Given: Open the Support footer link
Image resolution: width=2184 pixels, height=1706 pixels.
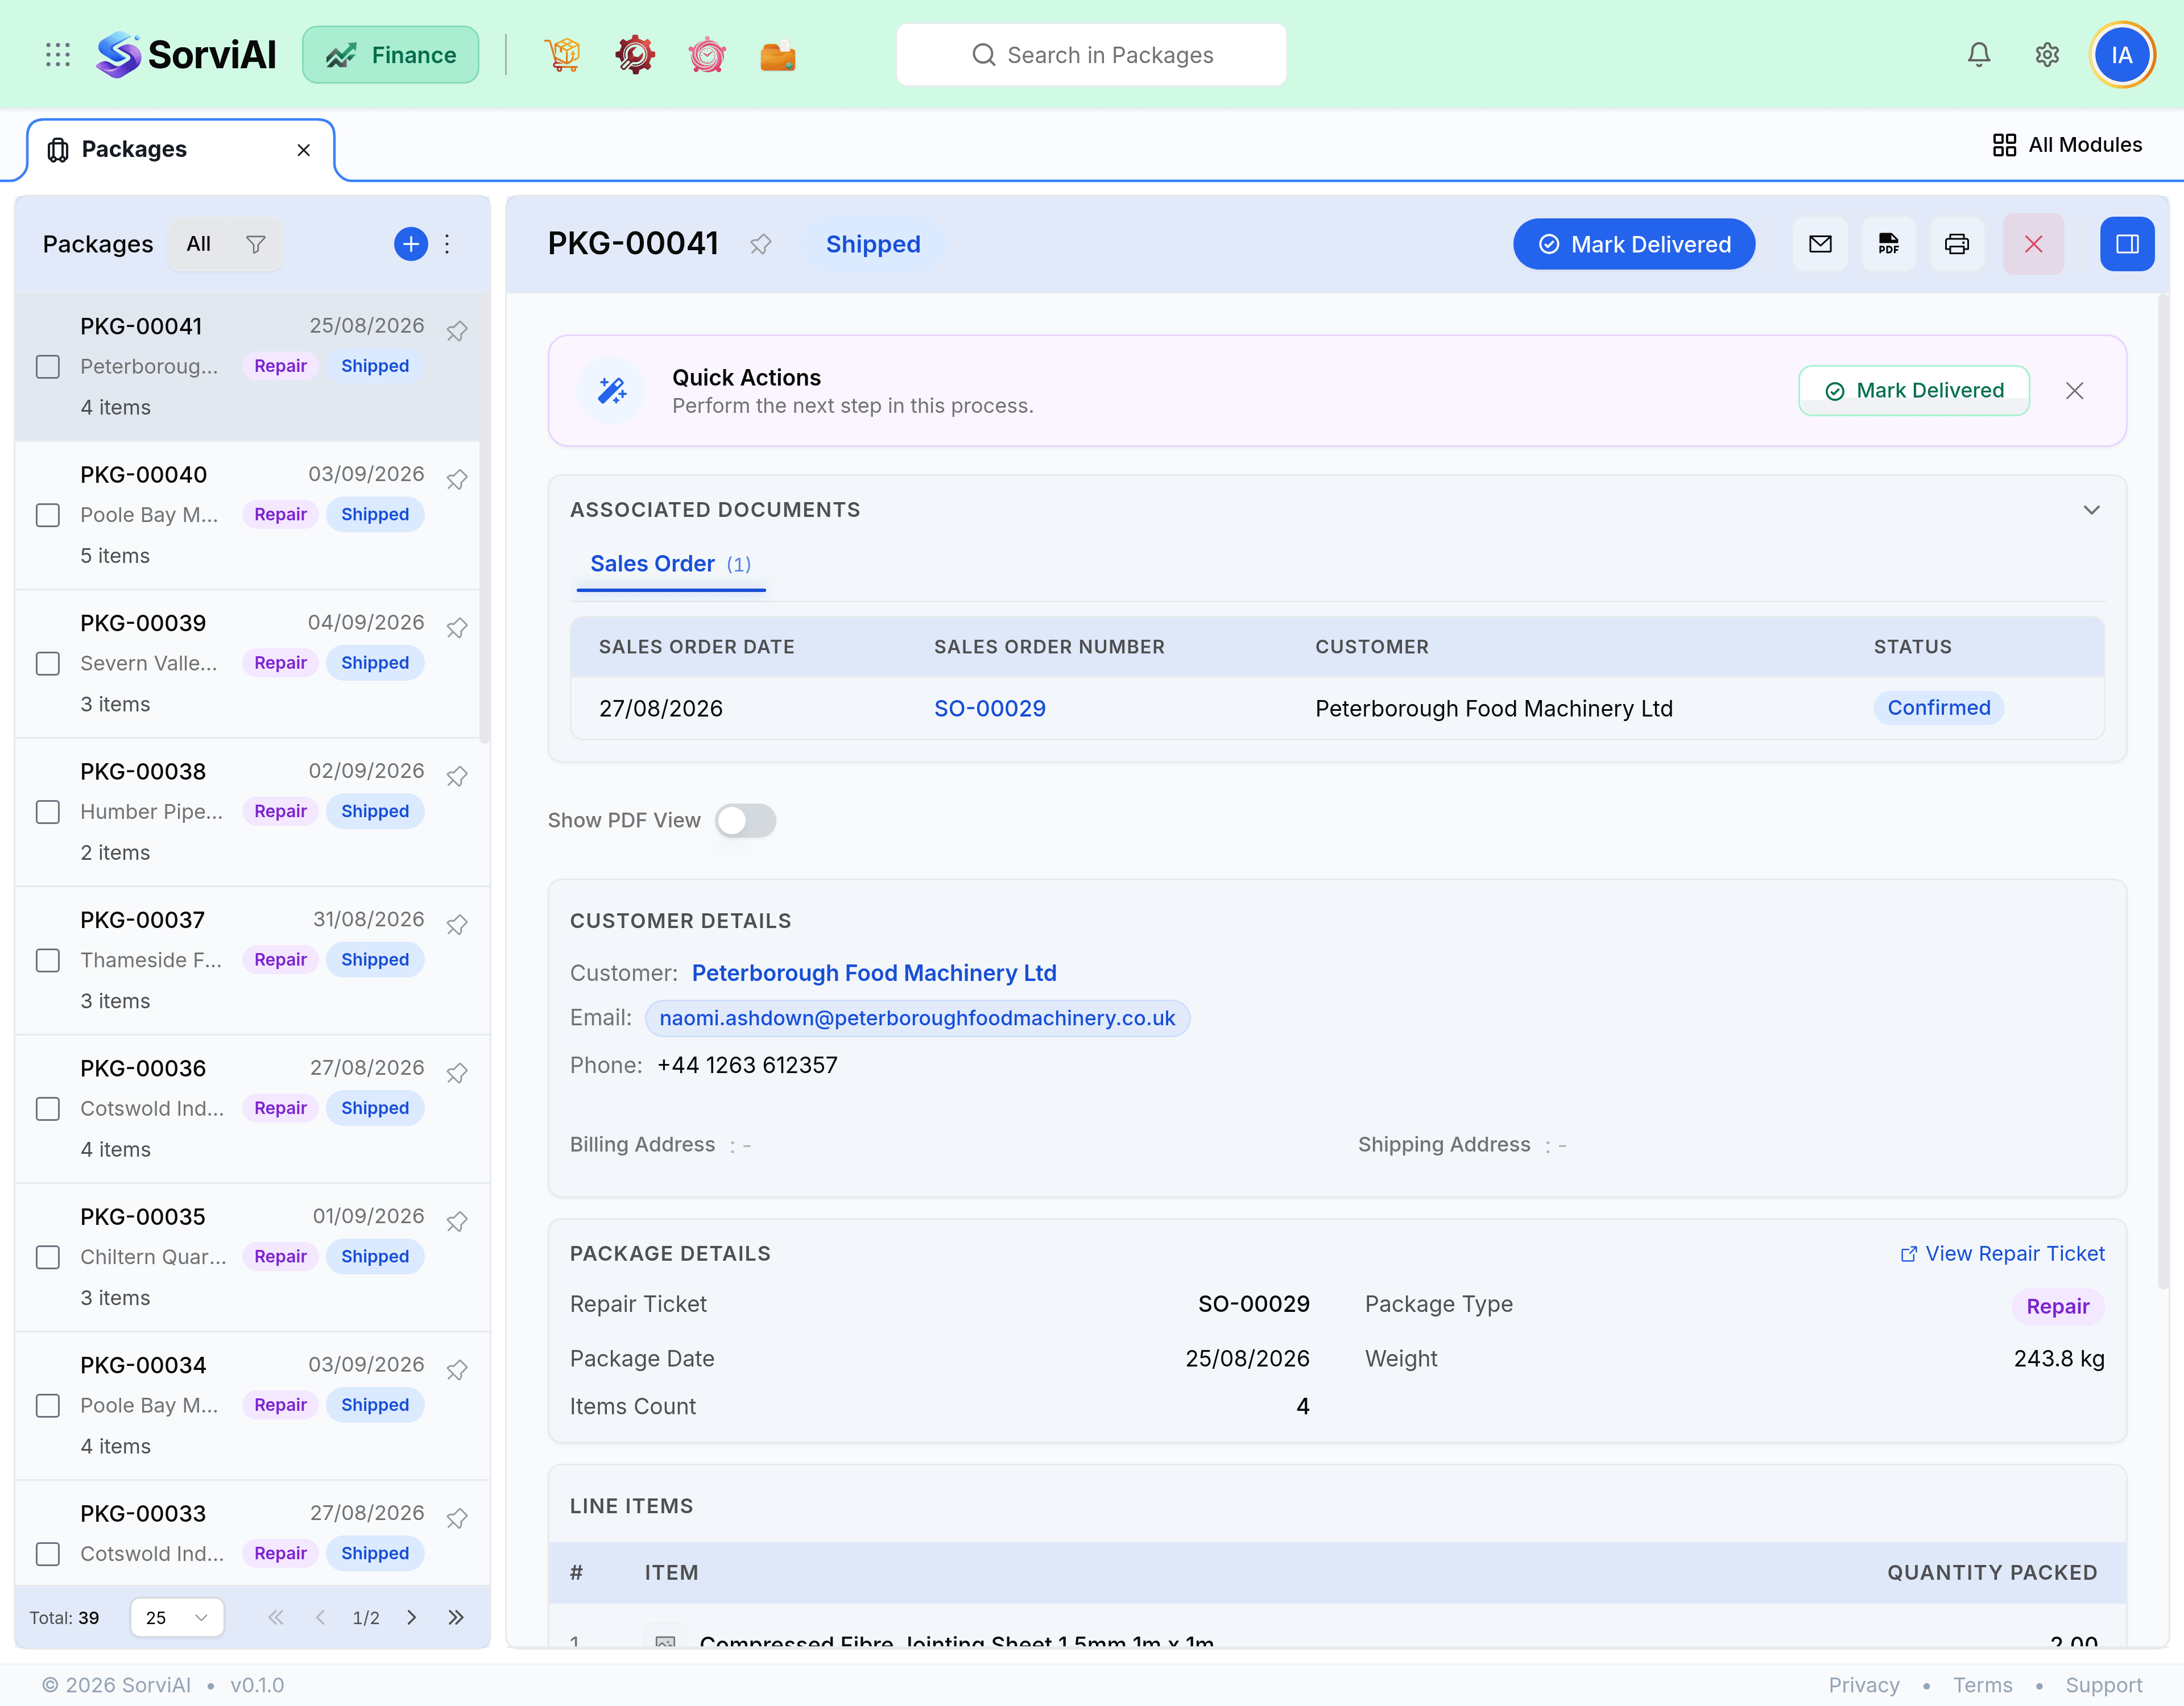Looking at the screenshot, I should point(2104,1685).
